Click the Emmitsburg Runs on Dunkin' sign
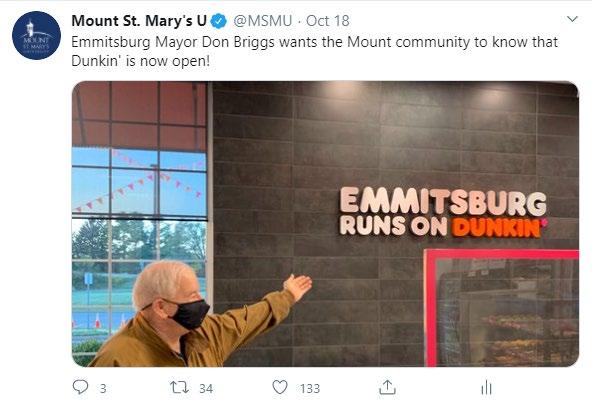 (443, 212)
